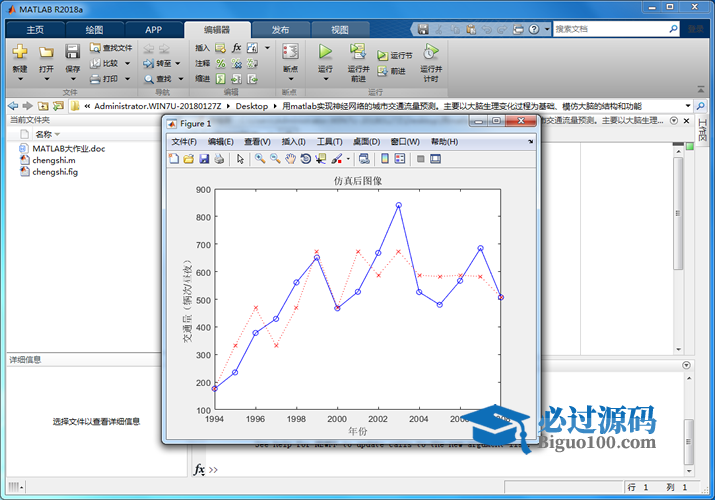Click the help question mark icon
Screen dimensions: 715x500
tap(534, 29)
